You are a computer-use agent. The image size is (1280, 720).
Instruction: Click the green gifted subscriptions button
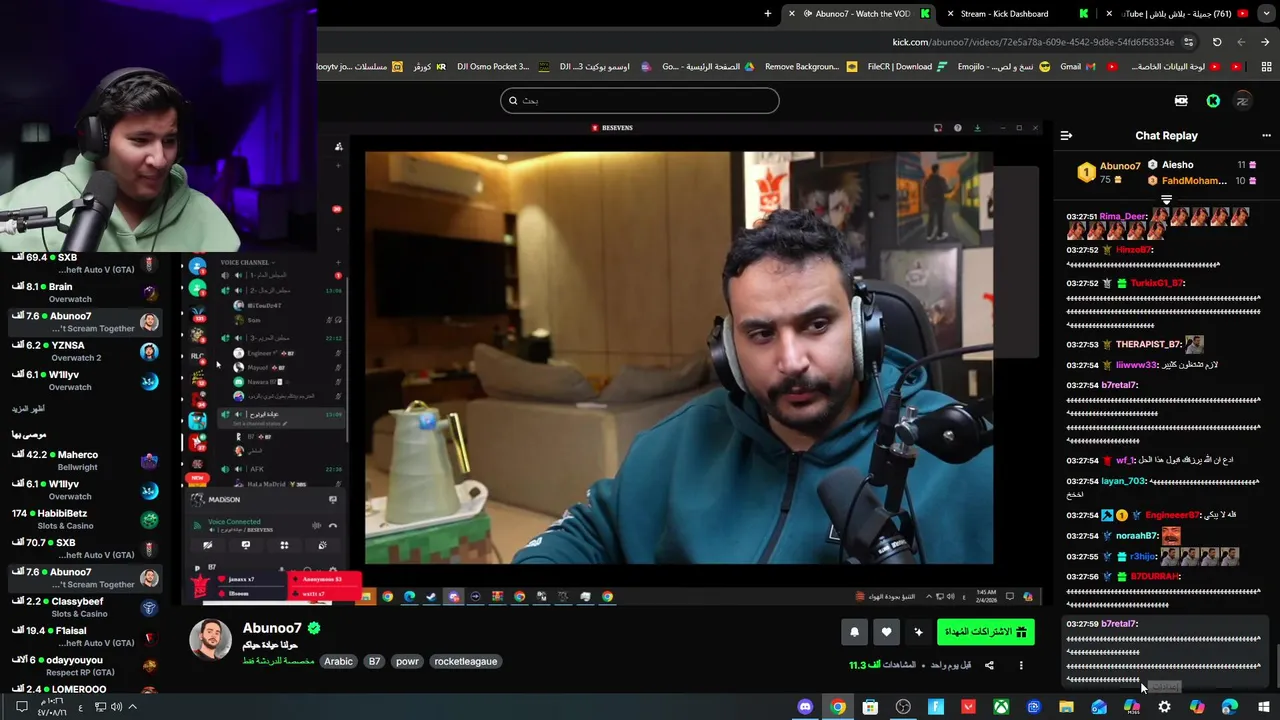point(985,632)
